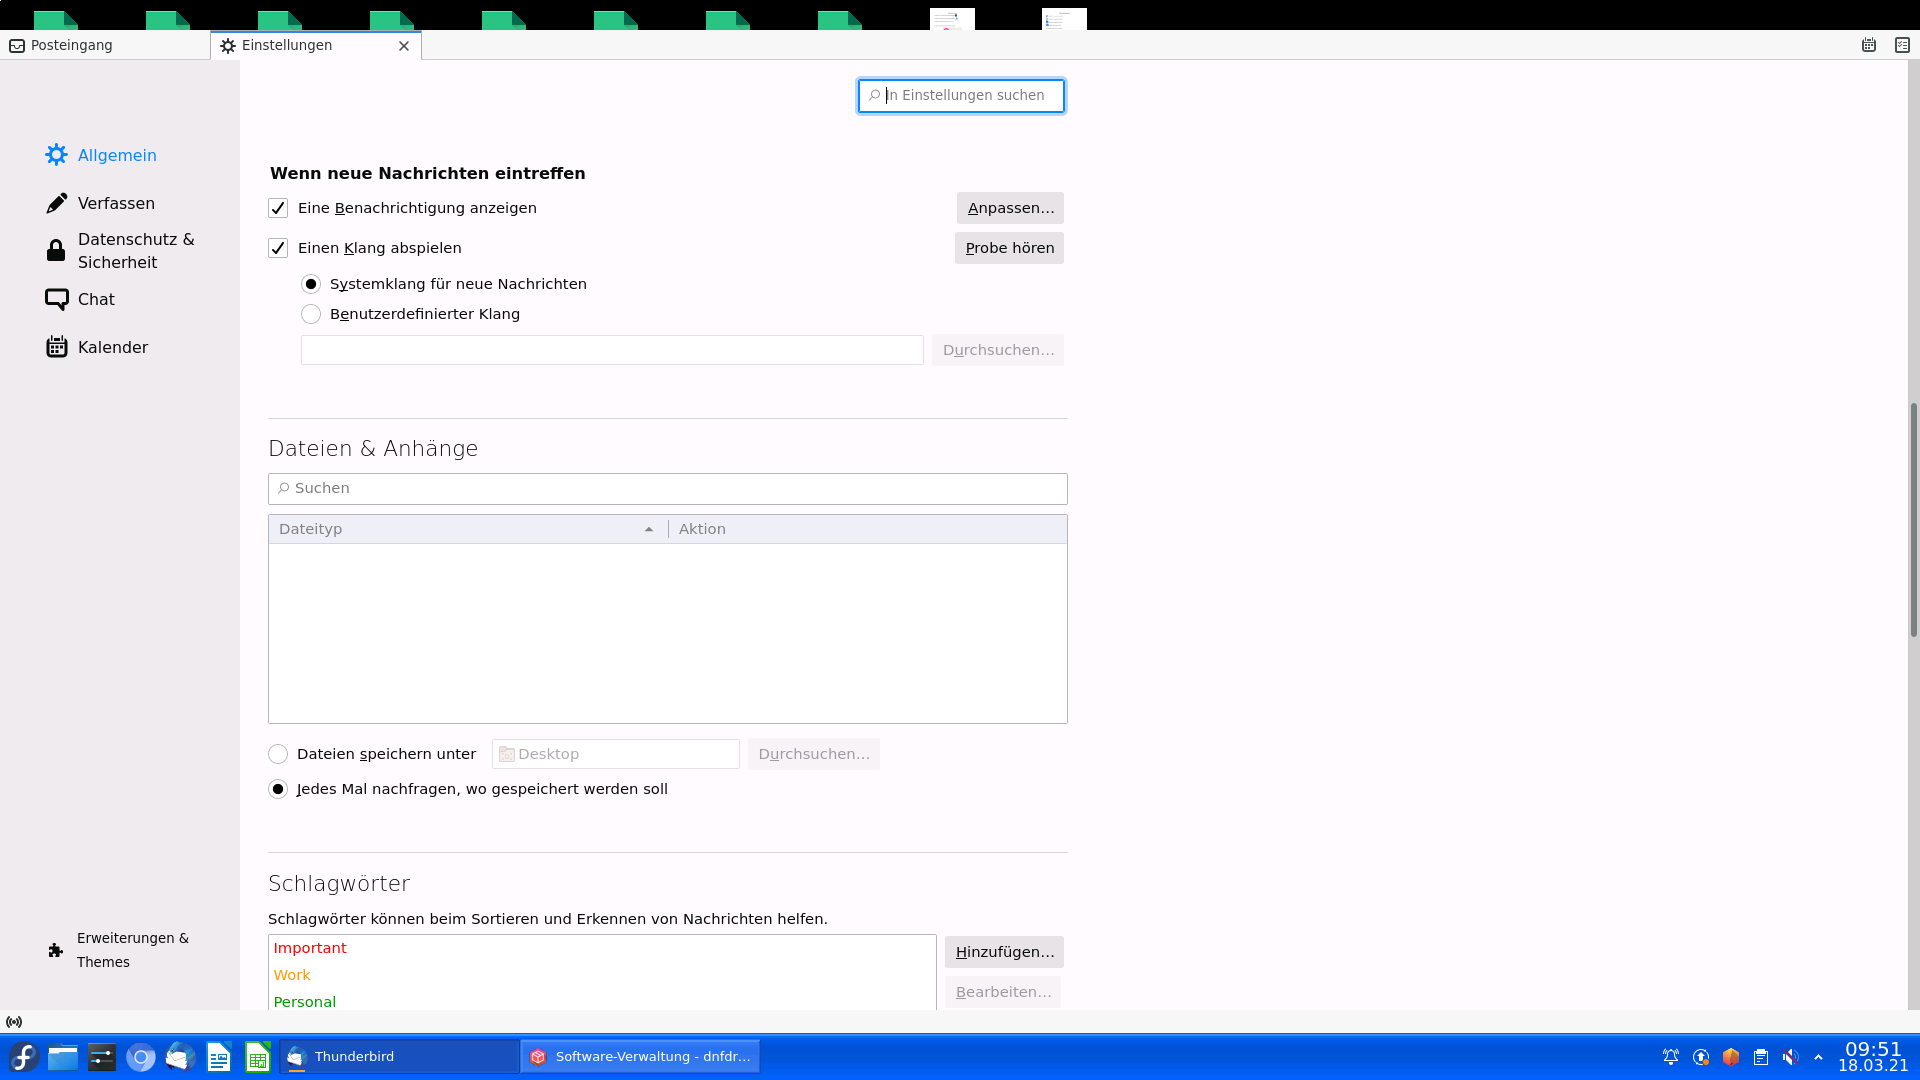Viewport: 1920px width, 1080px height.
Task: Open Erweiterungen & Themes puzzle icon
Action: [56, 950]
